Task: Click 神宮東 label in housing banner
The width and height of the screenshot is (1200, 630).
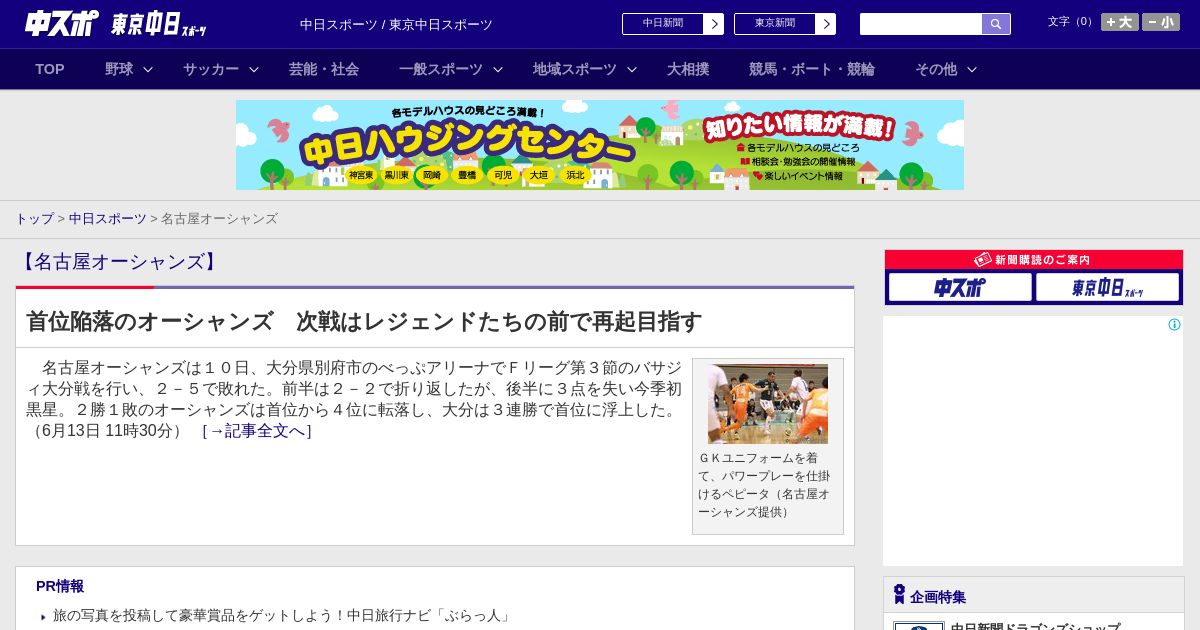Action: pos(361,175)
